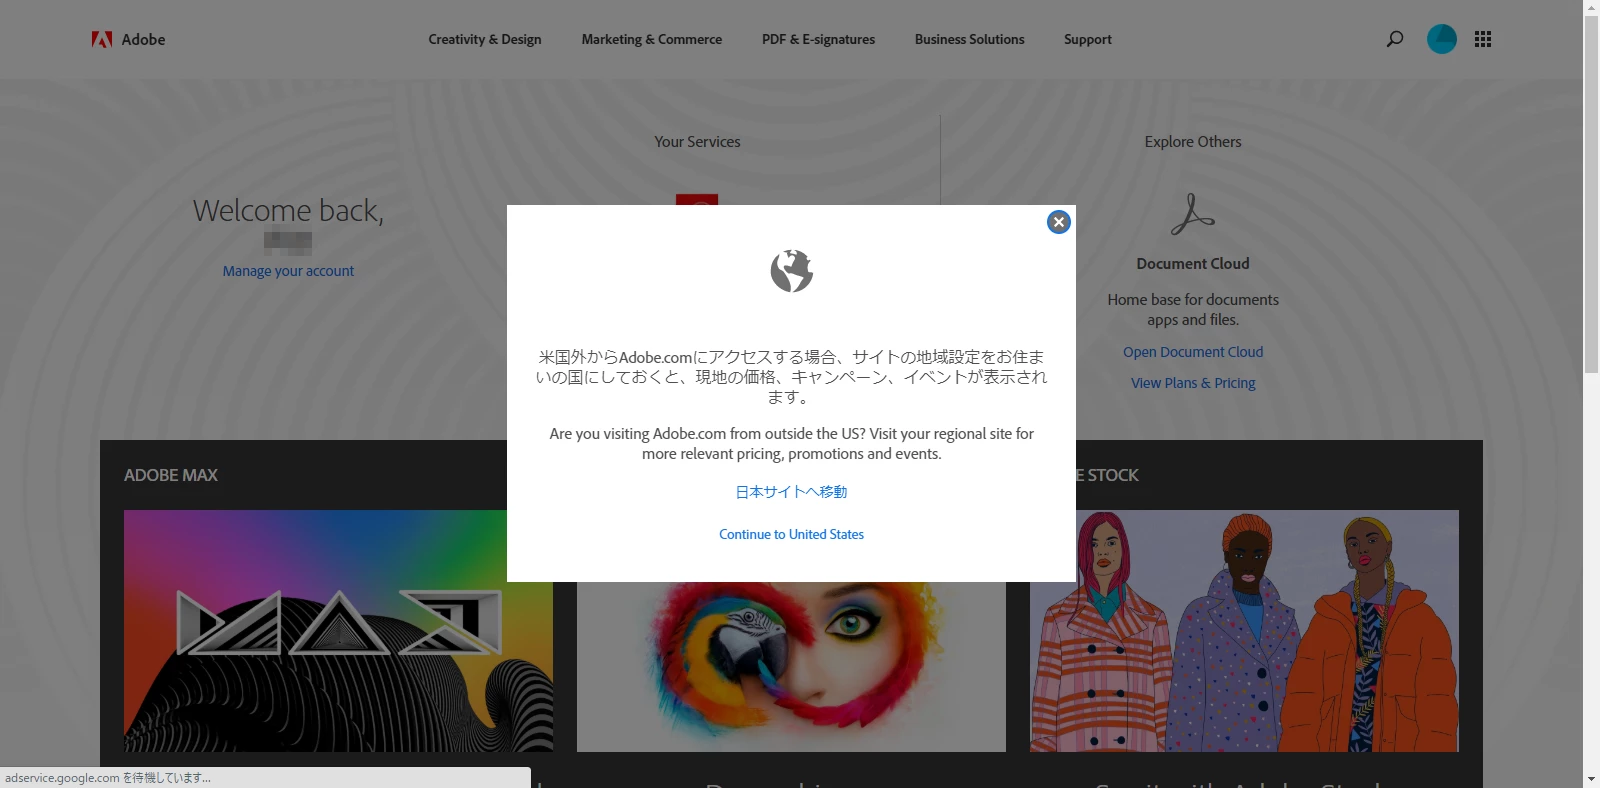Click the Your Services heading

click(x=697, y=142)
